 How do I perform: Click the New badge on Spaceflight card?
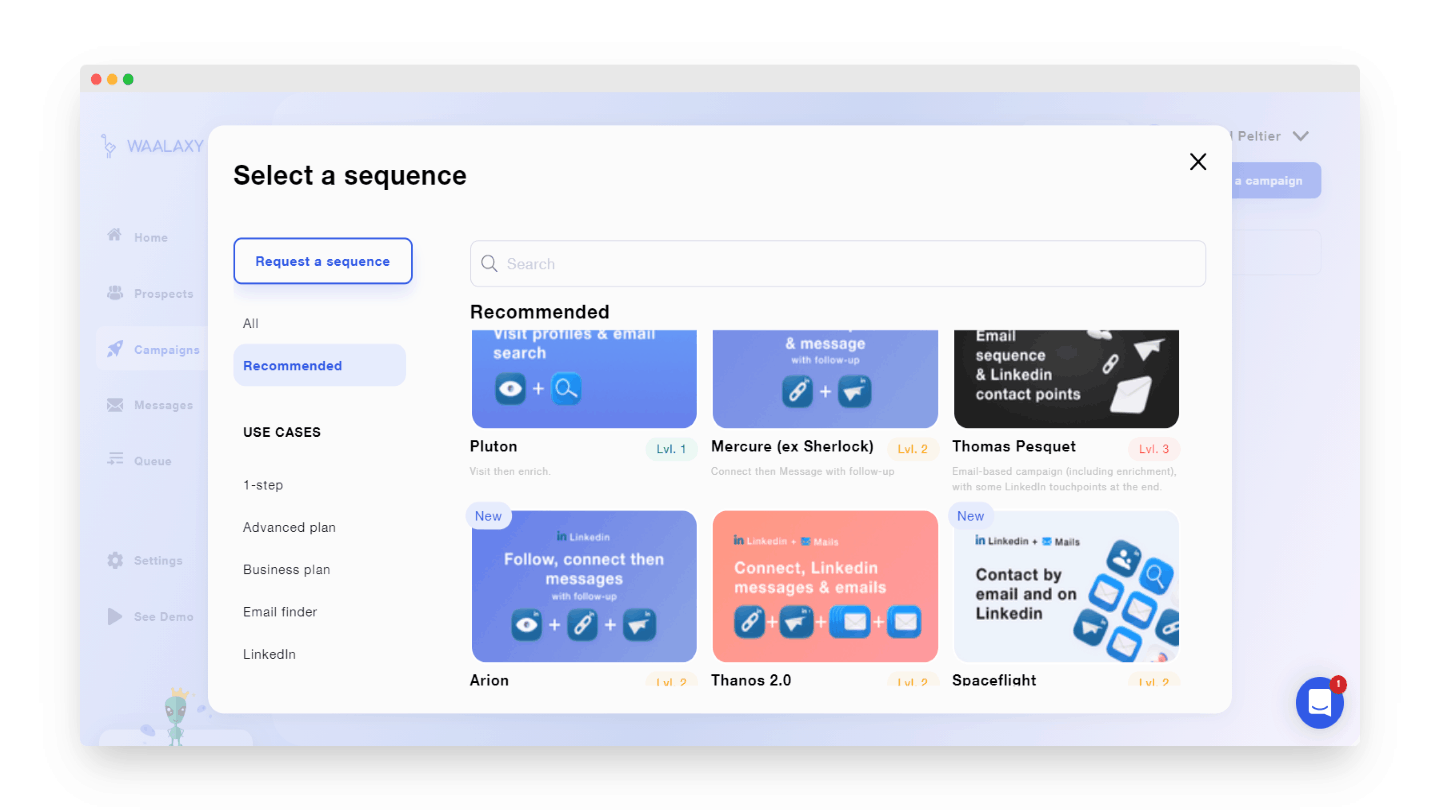point(971,516)
